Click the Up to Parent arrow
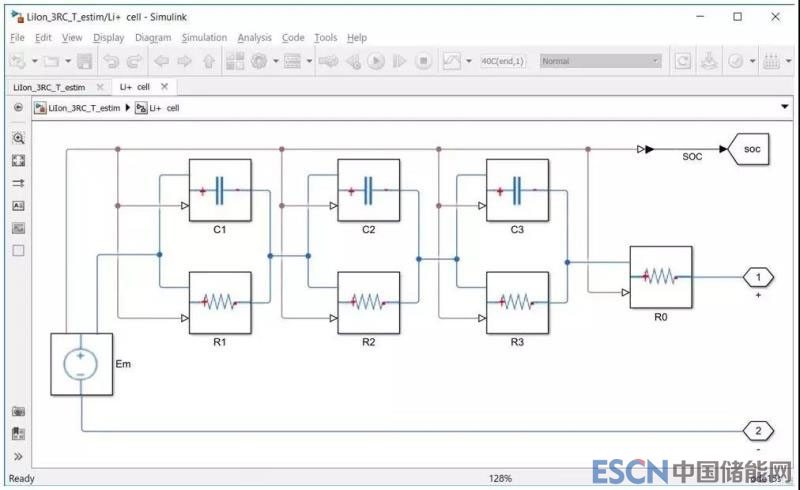The image size is (800, 490). pos(208,61)
